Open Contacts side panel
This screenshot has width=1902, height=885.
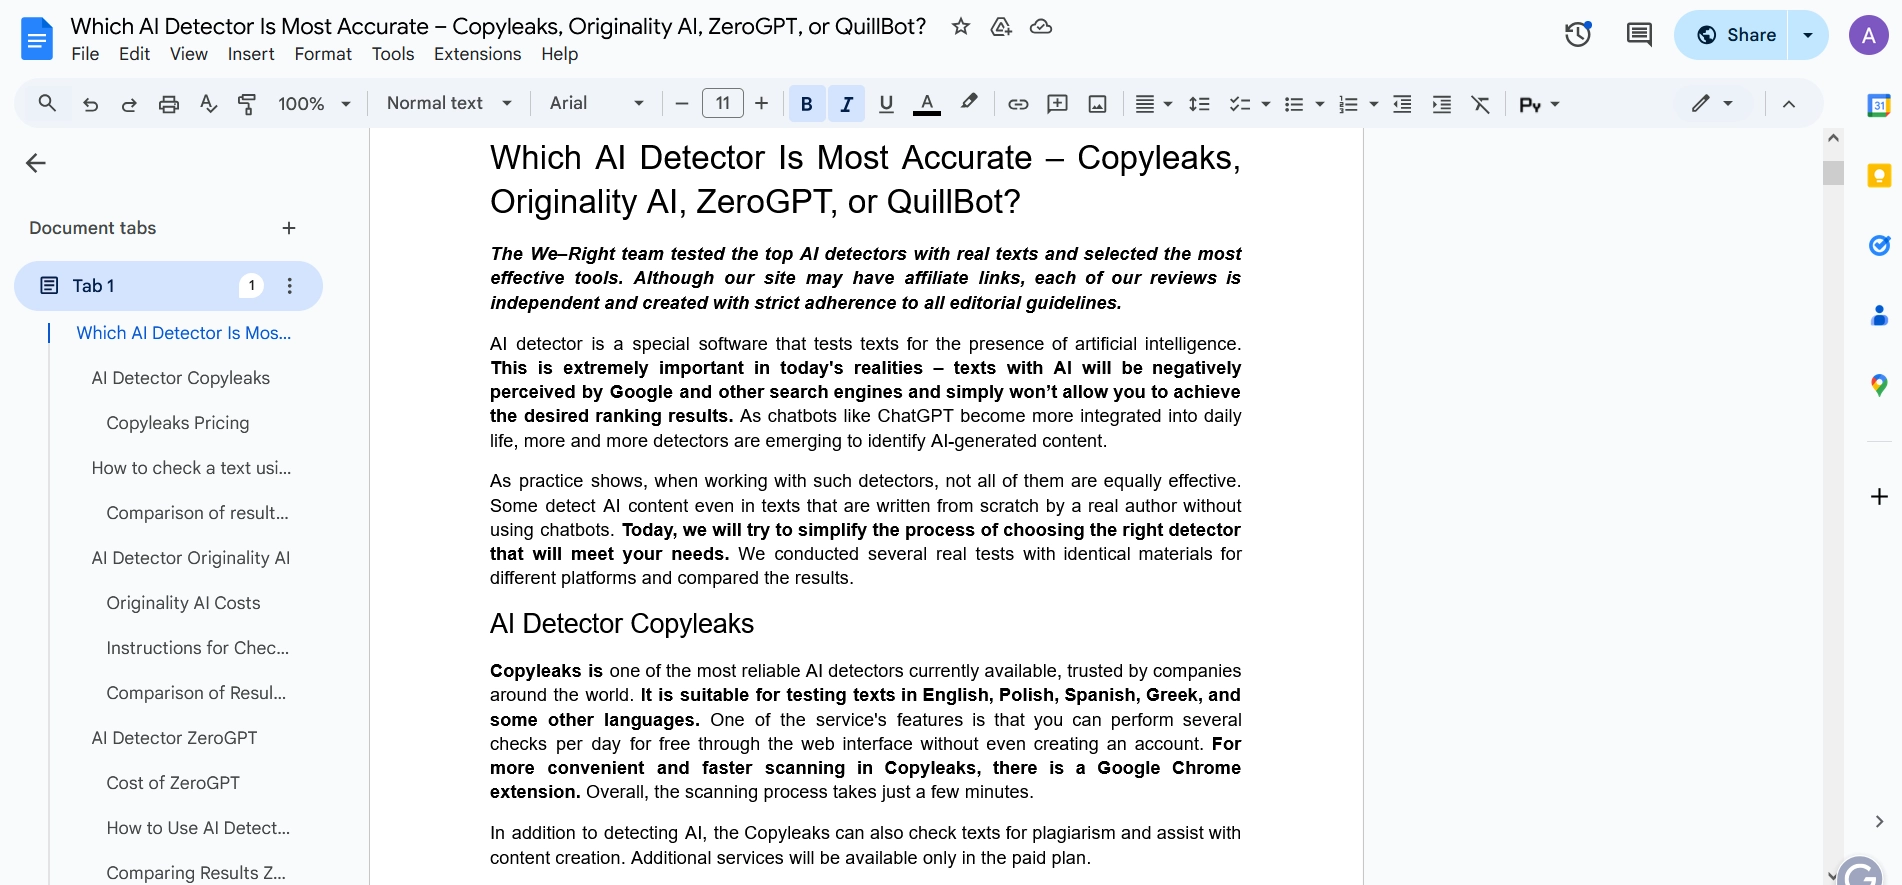pyautogui.click(x=1879, y=315)
